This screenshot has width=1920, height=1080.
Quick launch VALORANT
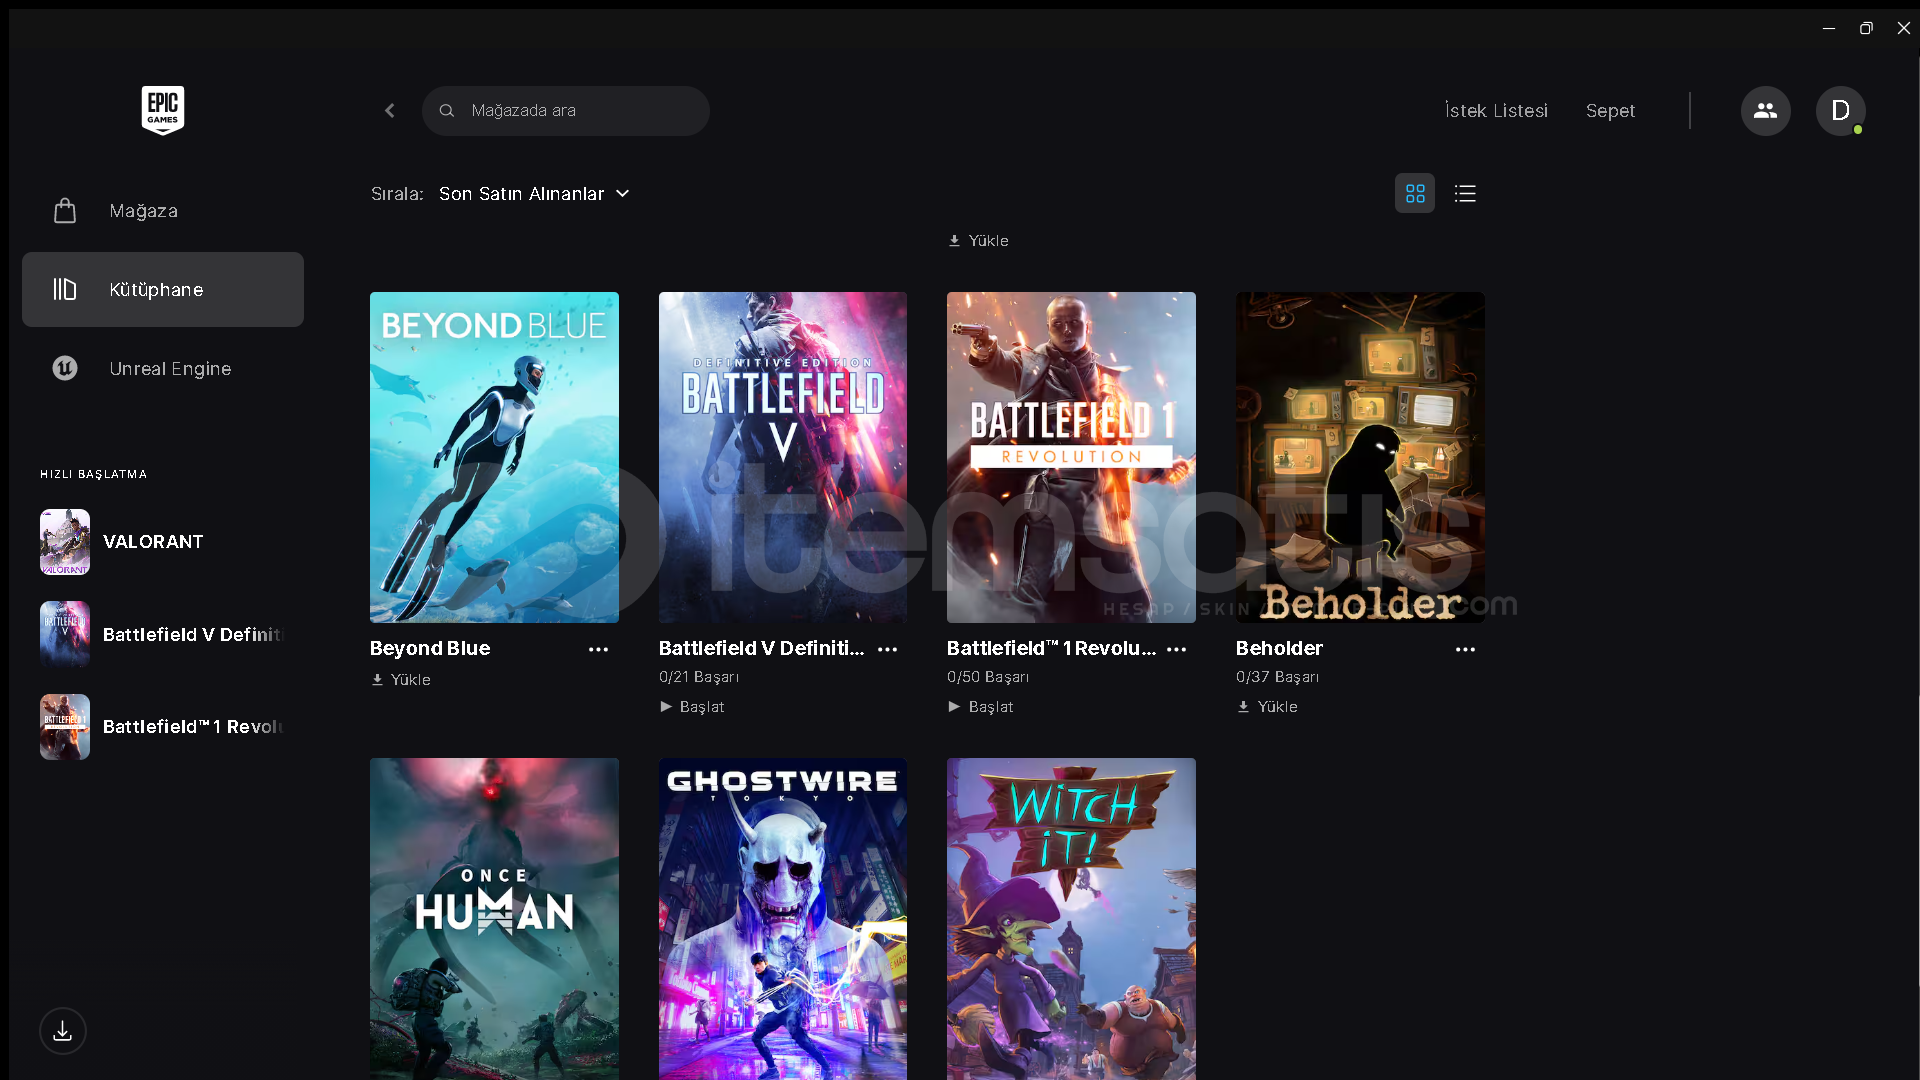pos(163,542)
